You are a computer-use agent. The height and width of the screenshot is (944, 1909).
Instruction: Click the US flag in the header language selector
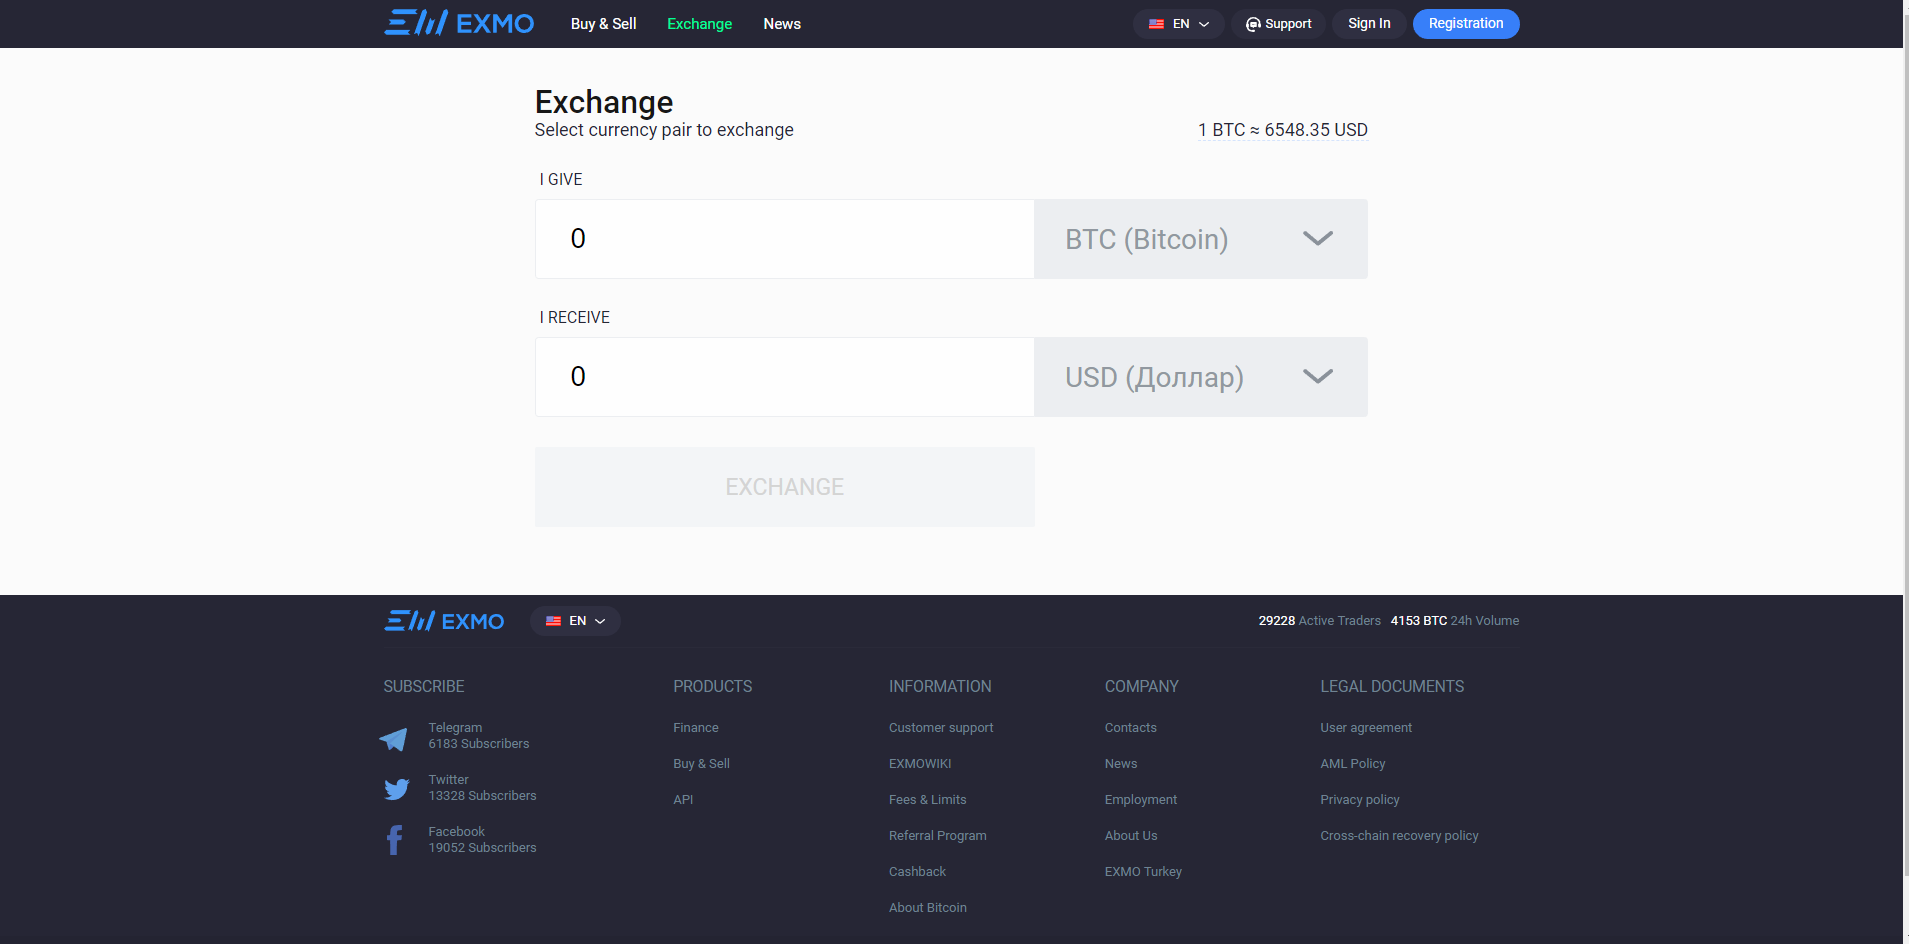[1158, 23]
